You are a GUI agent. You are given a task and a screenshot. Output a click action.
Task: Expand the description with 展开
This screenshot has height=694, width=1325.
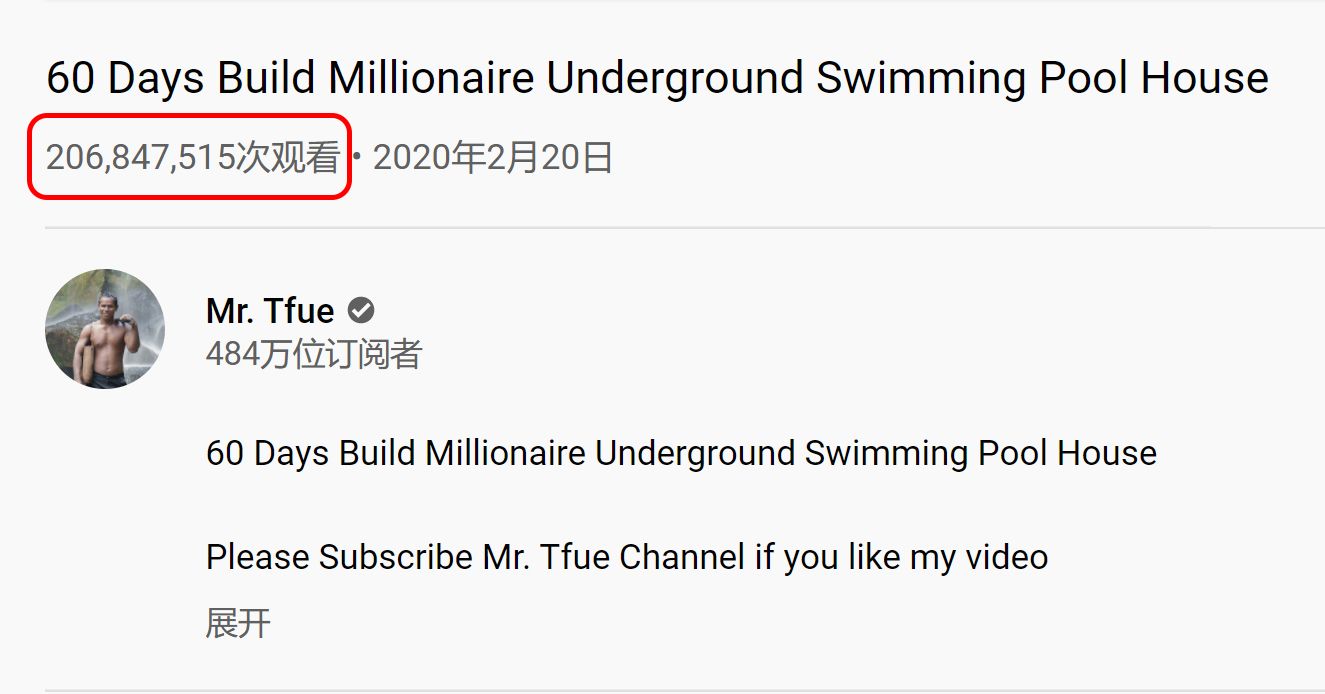[x=238, y=622]
